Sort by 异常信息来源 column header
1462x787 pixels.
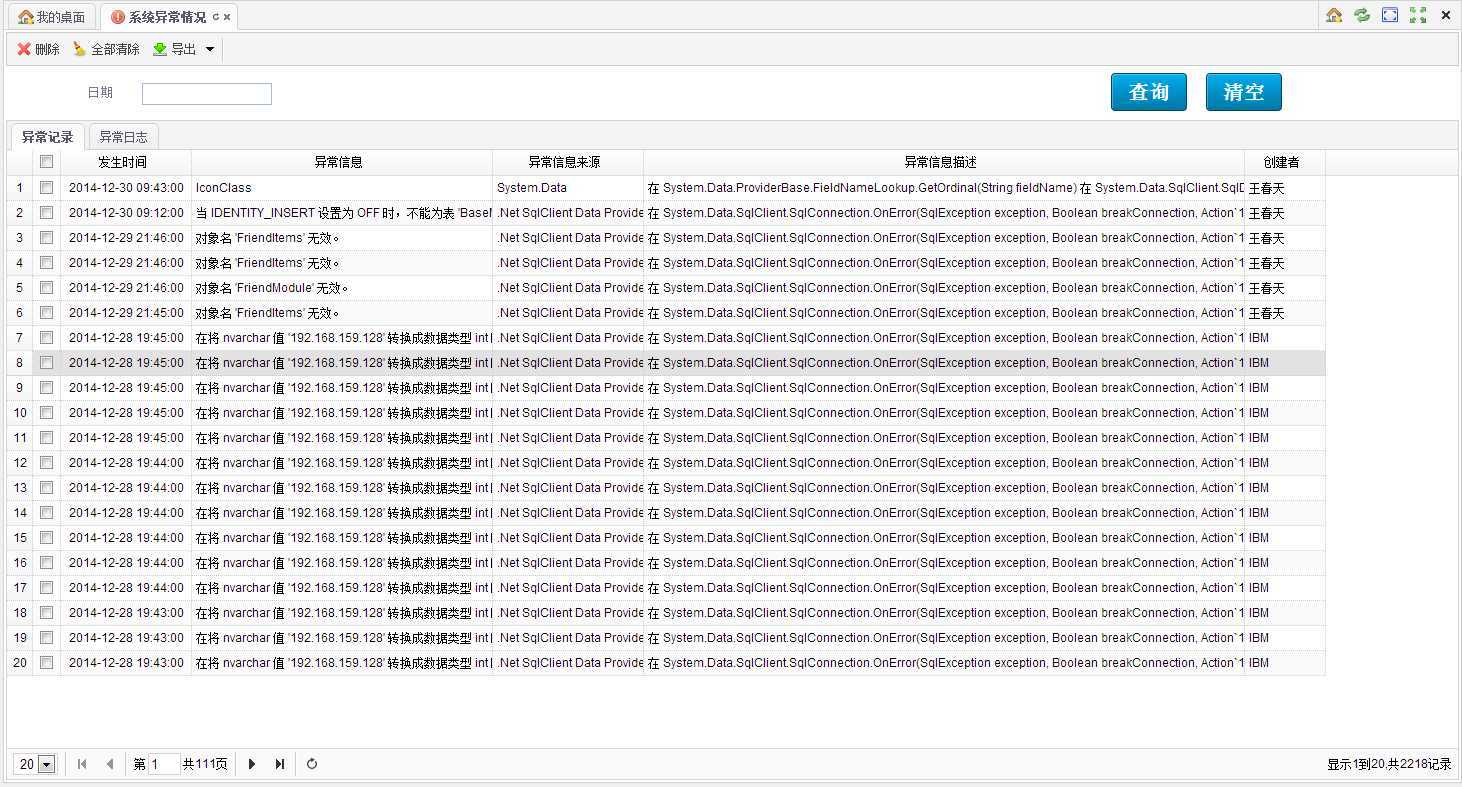(568, 162)
